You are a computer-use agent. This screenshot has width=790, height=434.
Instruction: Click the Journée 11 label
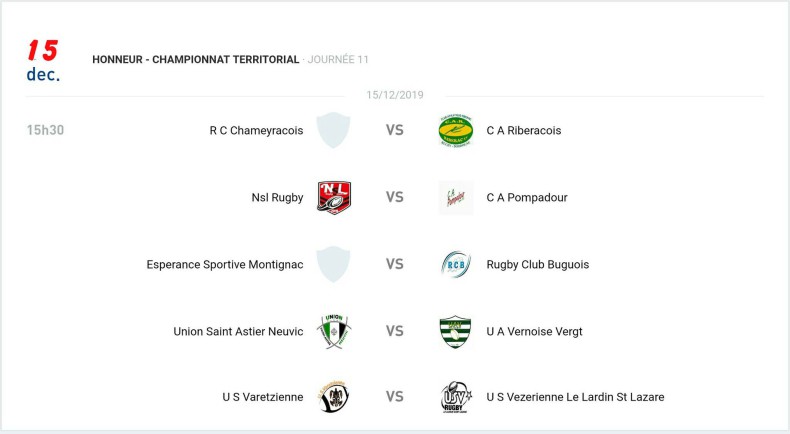tap(338, 60)
